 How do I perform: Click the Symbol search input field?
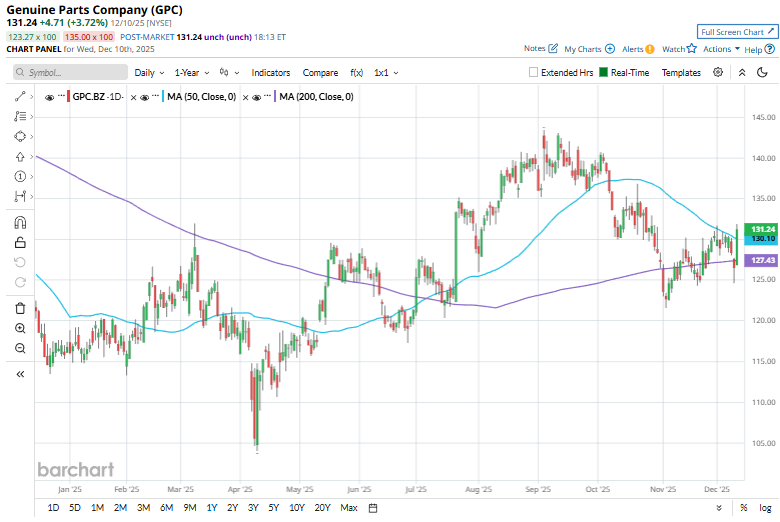click(70, 73)
